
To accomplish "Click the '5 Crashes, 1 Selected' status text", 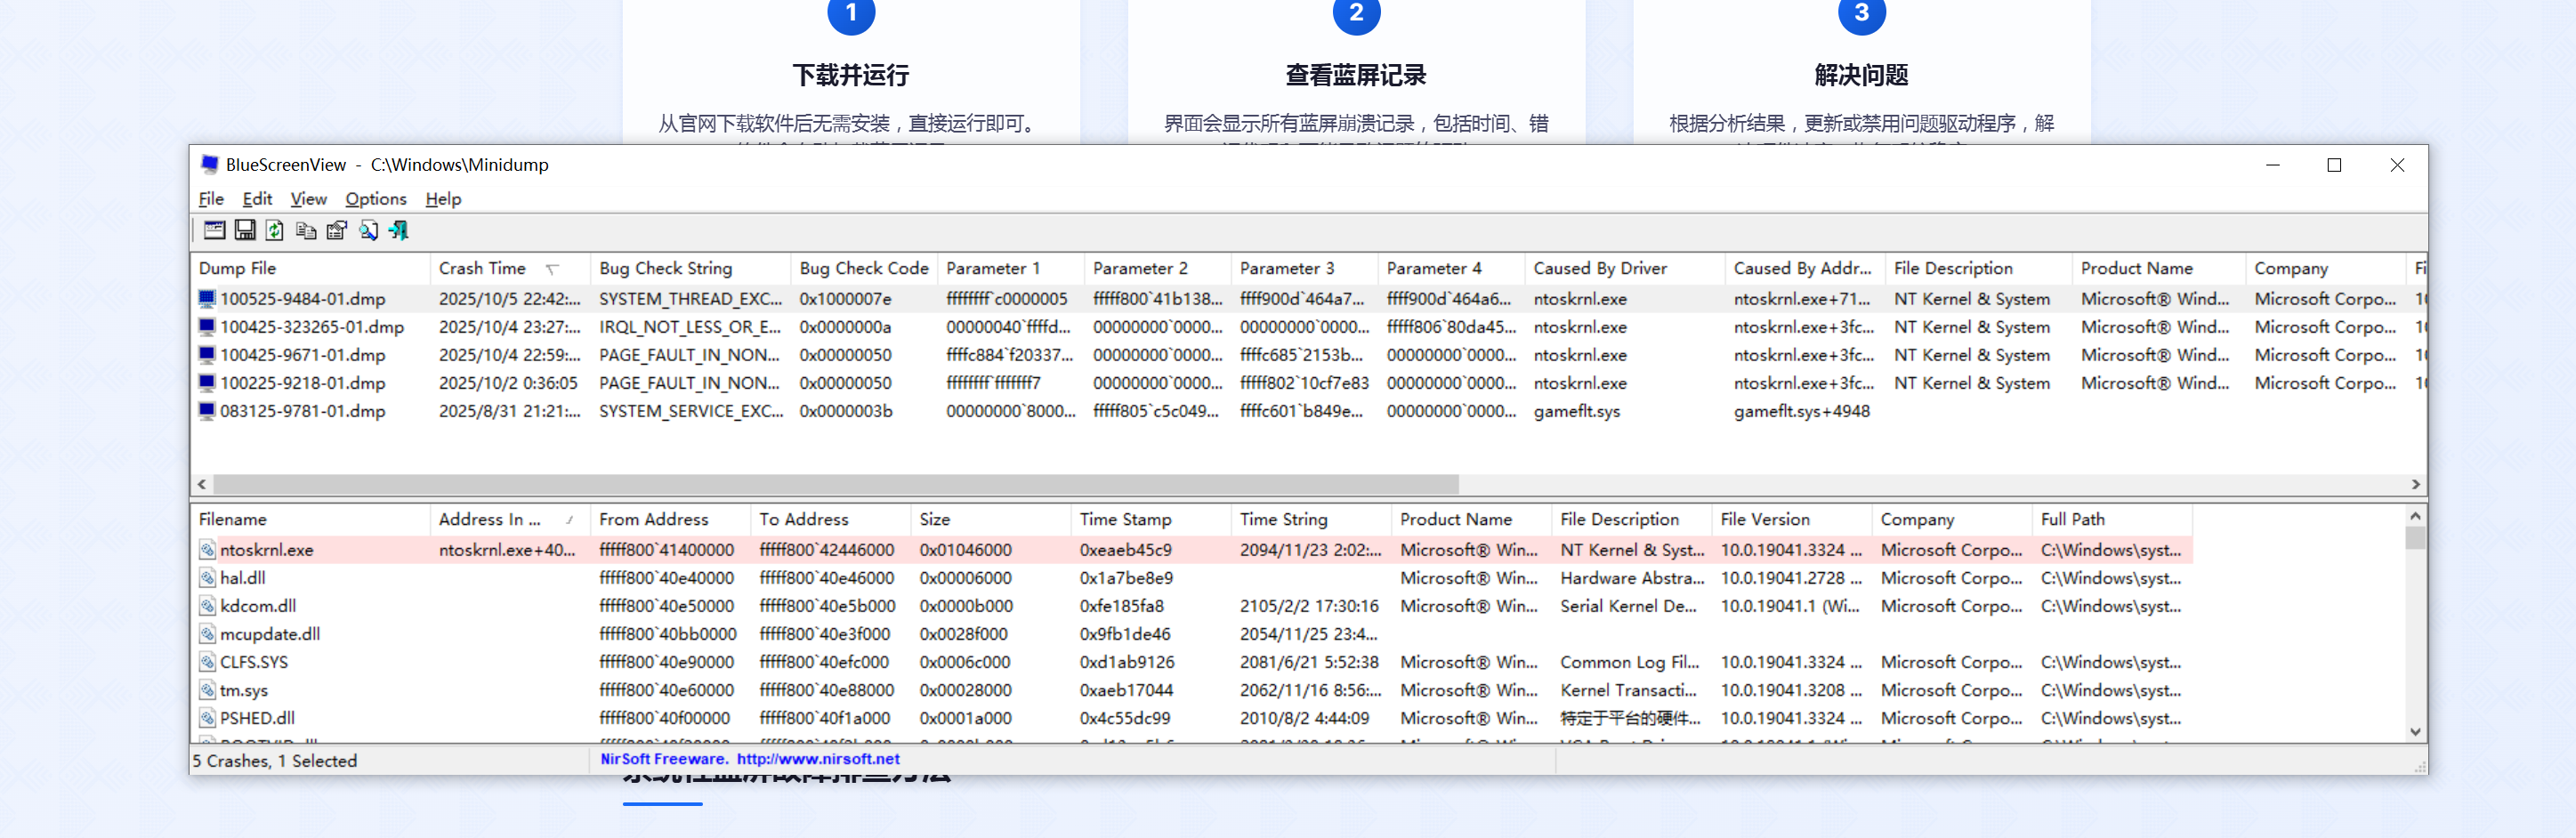I will pyautogui.click(x=275, y=761).
